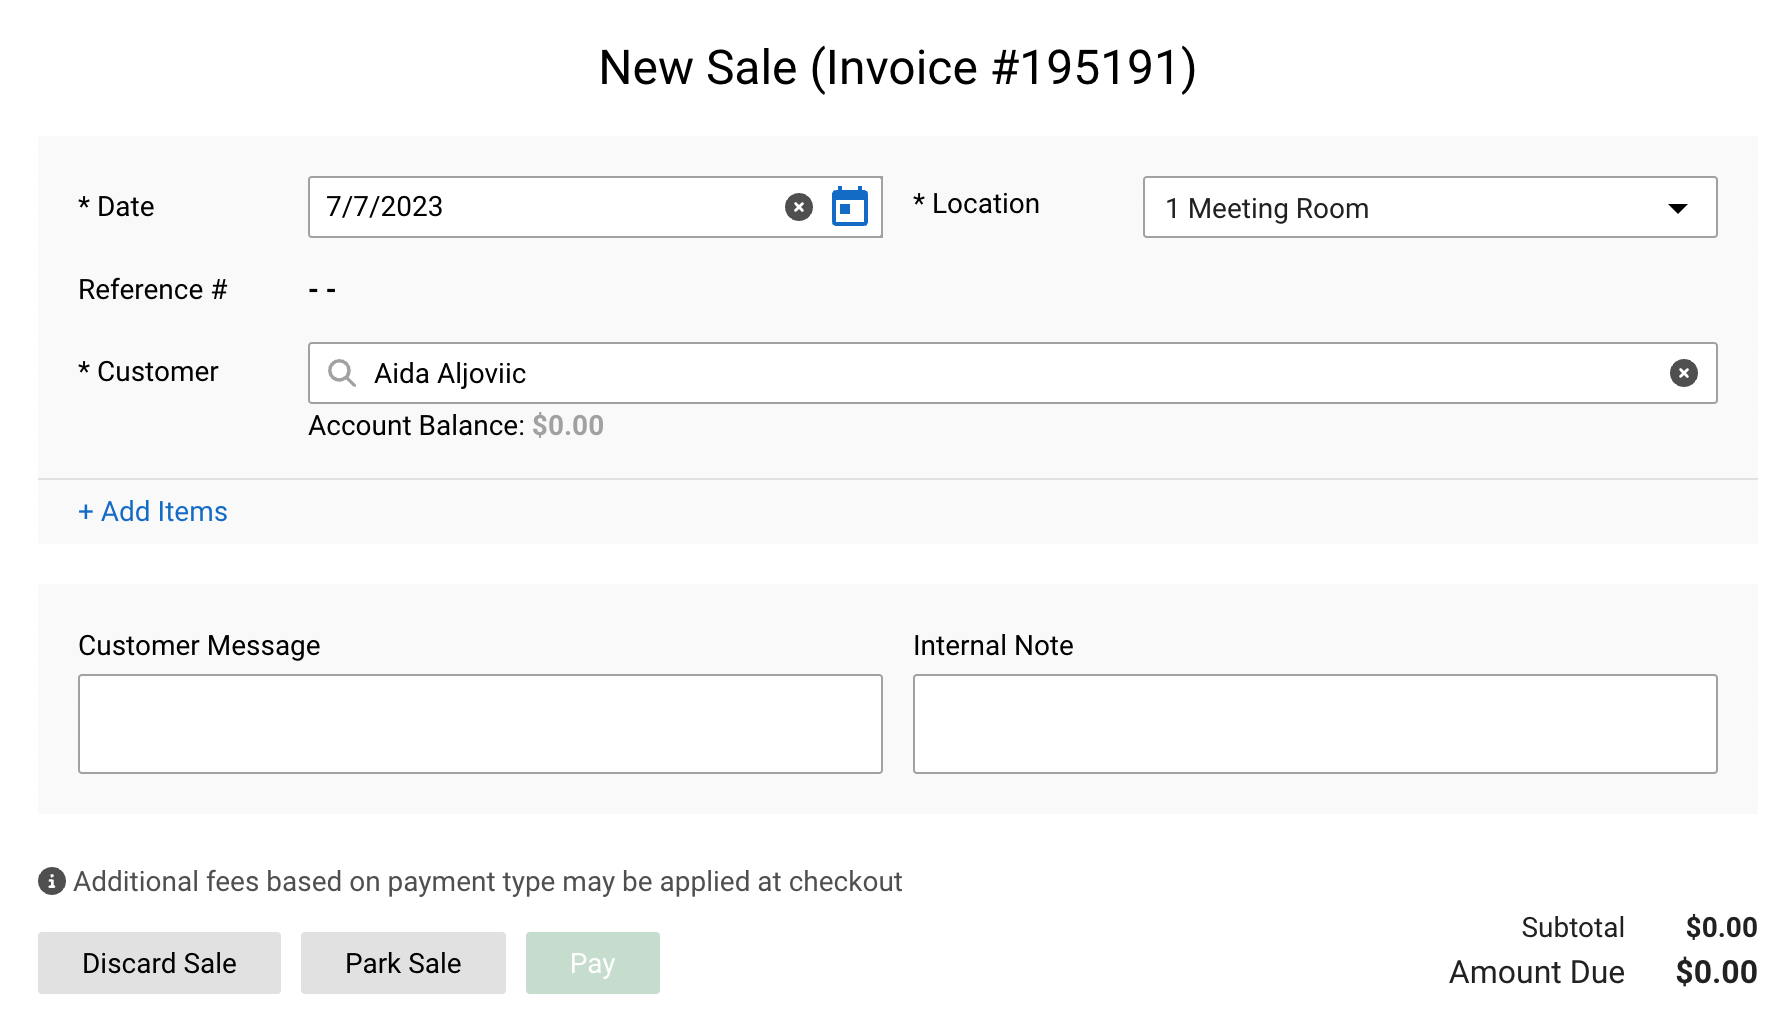The image size is (1790, 1022).
Task: Click the Amount Due $0.00 total
Action: click(x=1716, y=972)
